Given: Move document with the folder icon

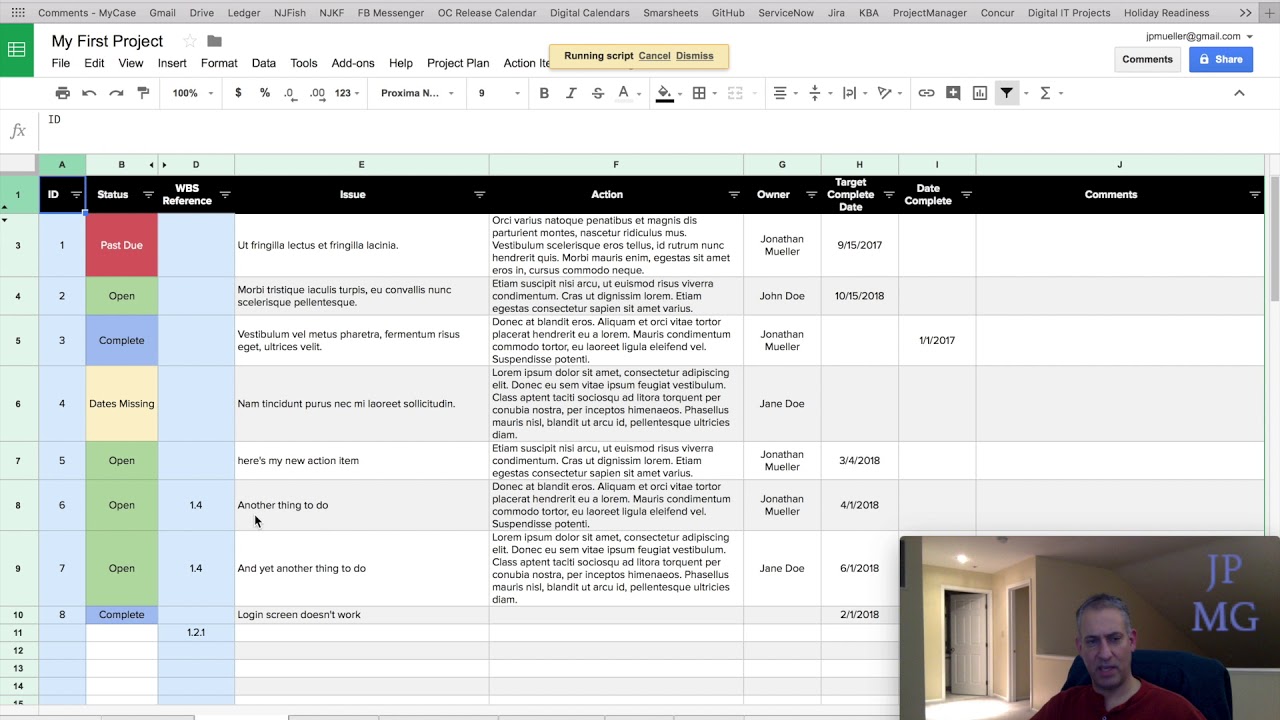Looking at the screenshot, I should (x=214, y=41).
